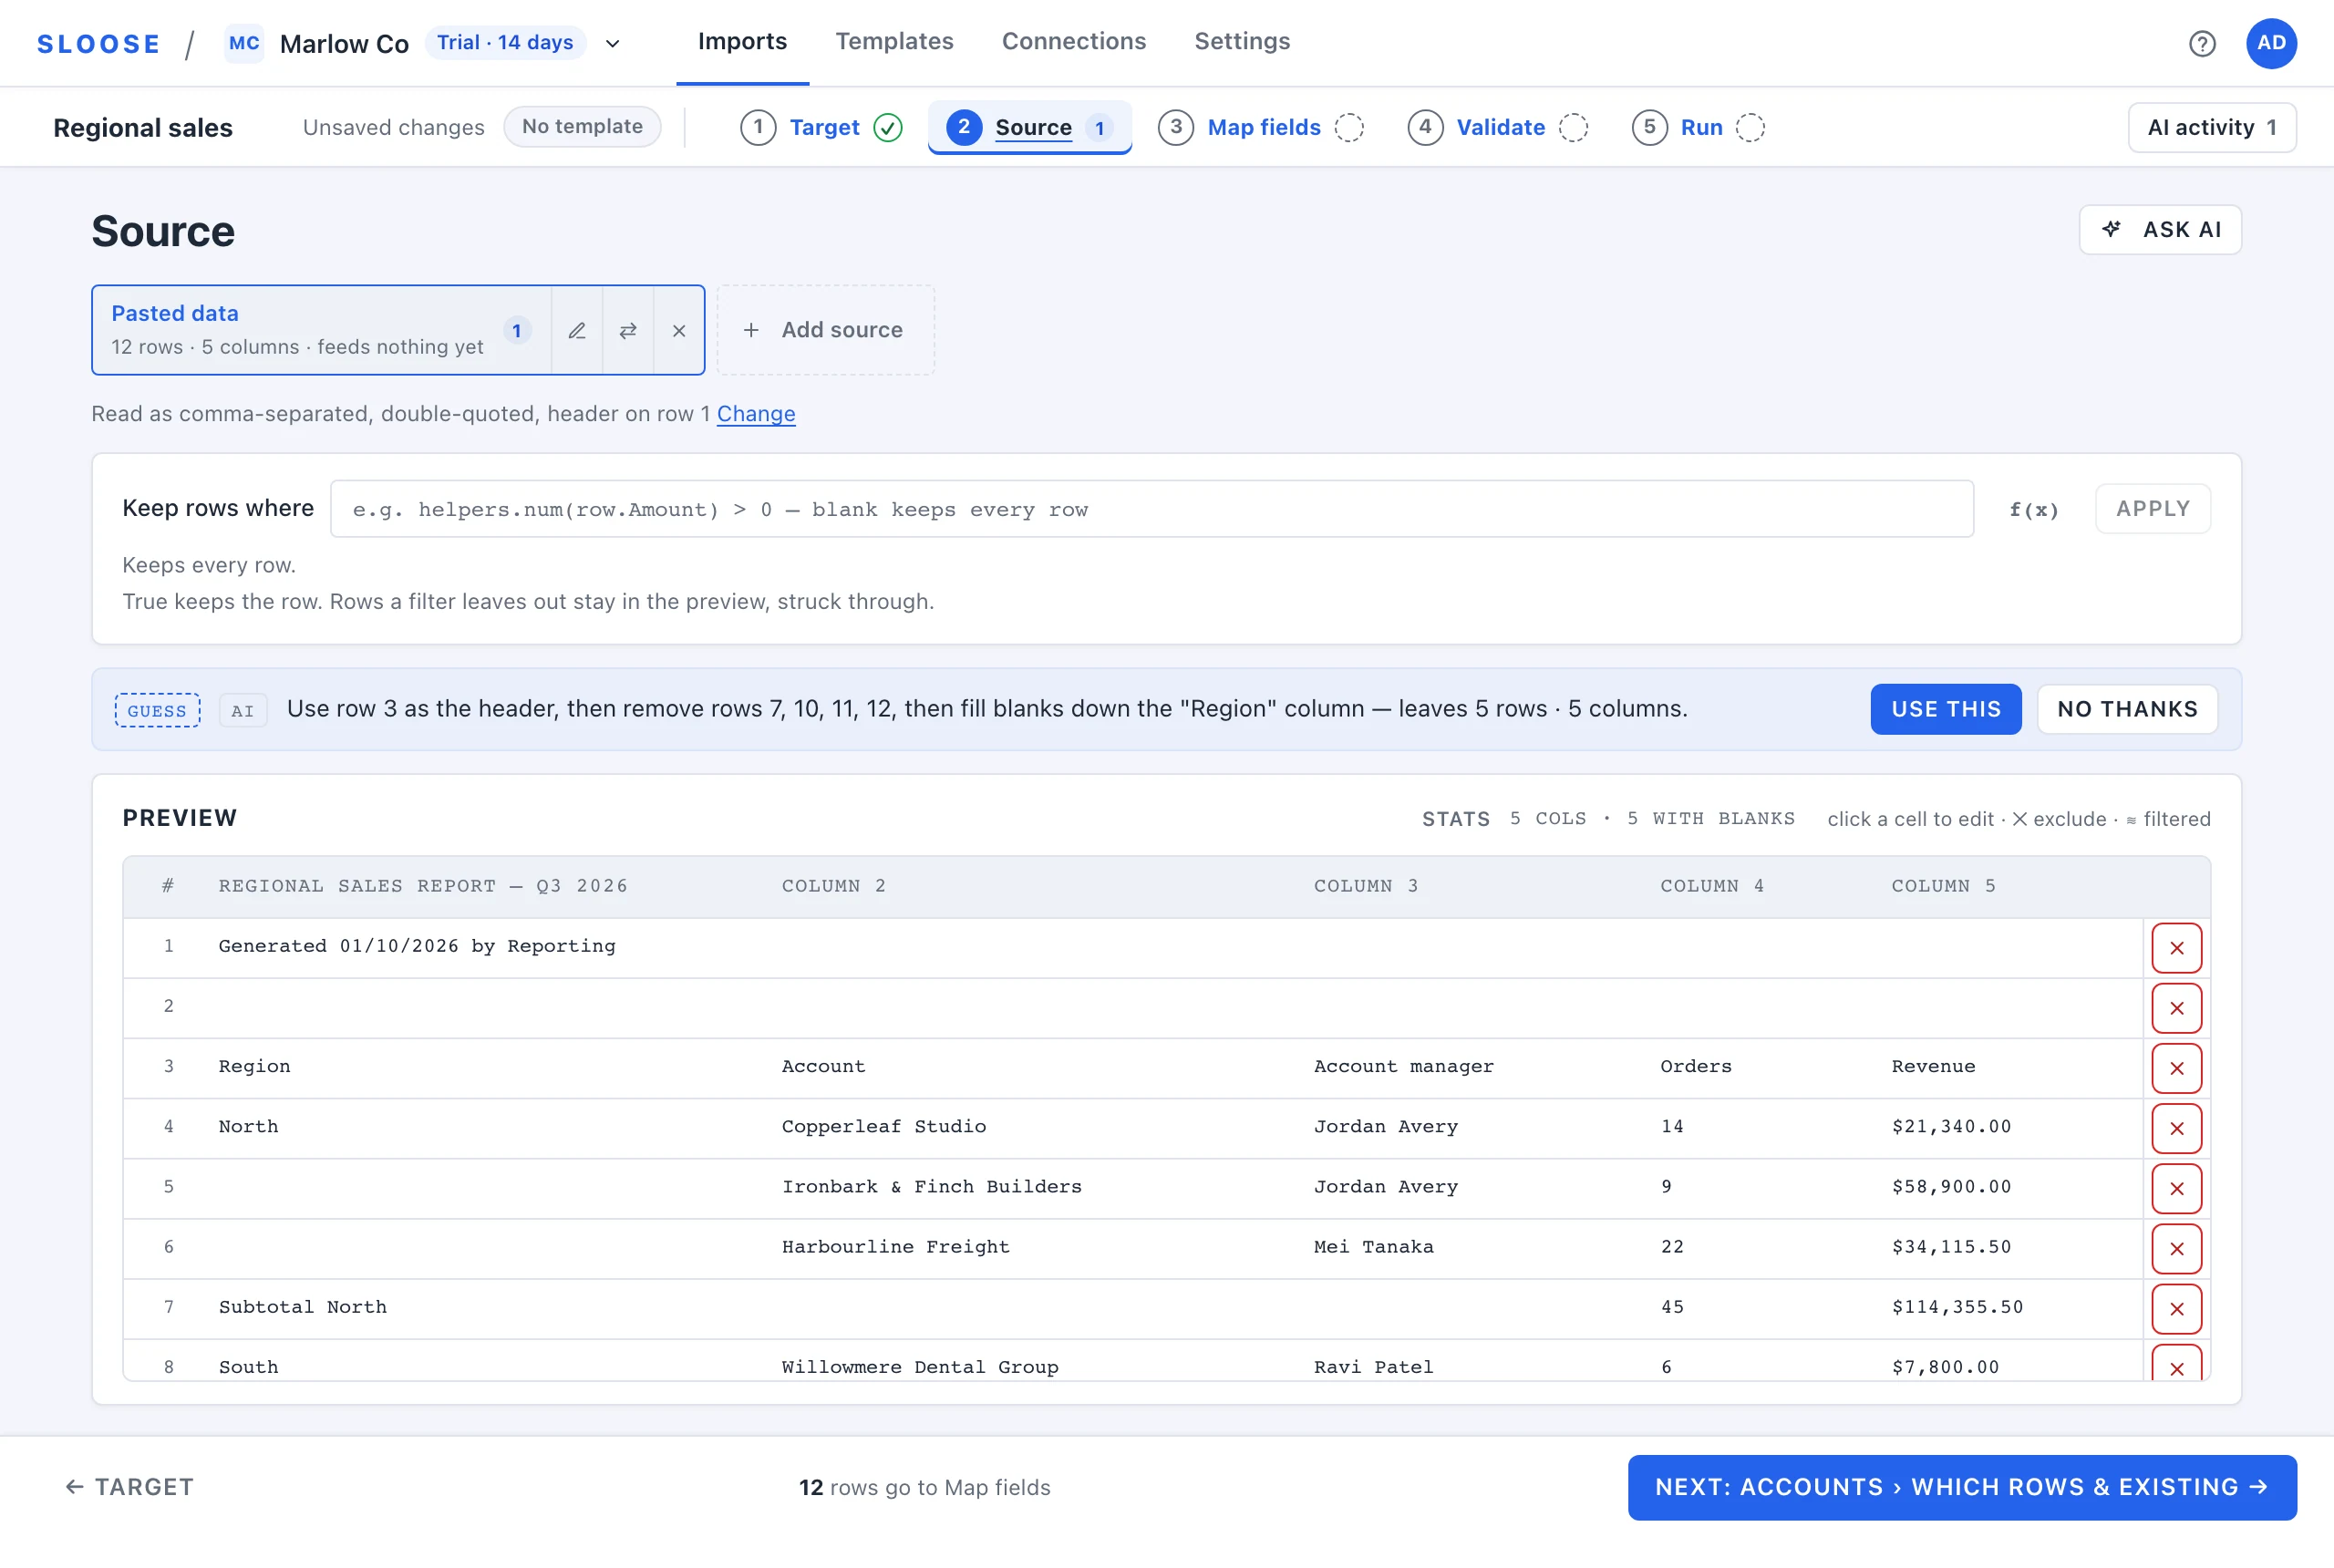Open the Settings tab
The height and width of the screenshot is (1568, 2334).
(1241, 41)
